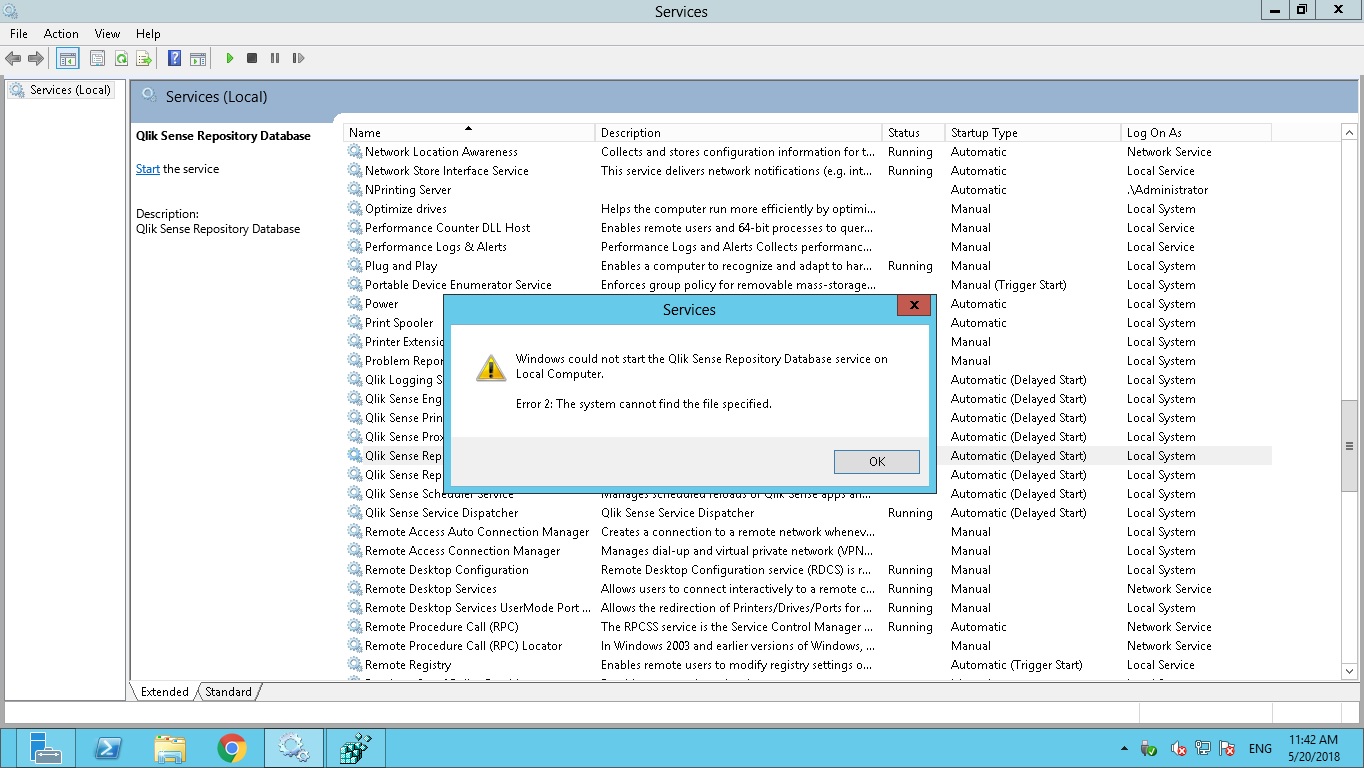Sort by the Name column header
This screenshot has height=768, width=1364.
[469, 133]
